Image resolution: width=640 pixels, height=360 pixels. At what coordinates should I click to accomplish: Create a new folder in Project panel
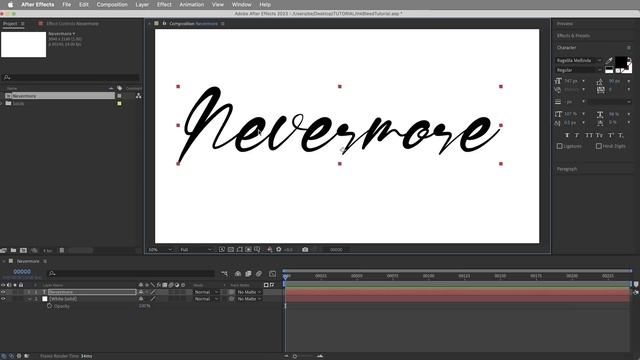coord(13,250)
